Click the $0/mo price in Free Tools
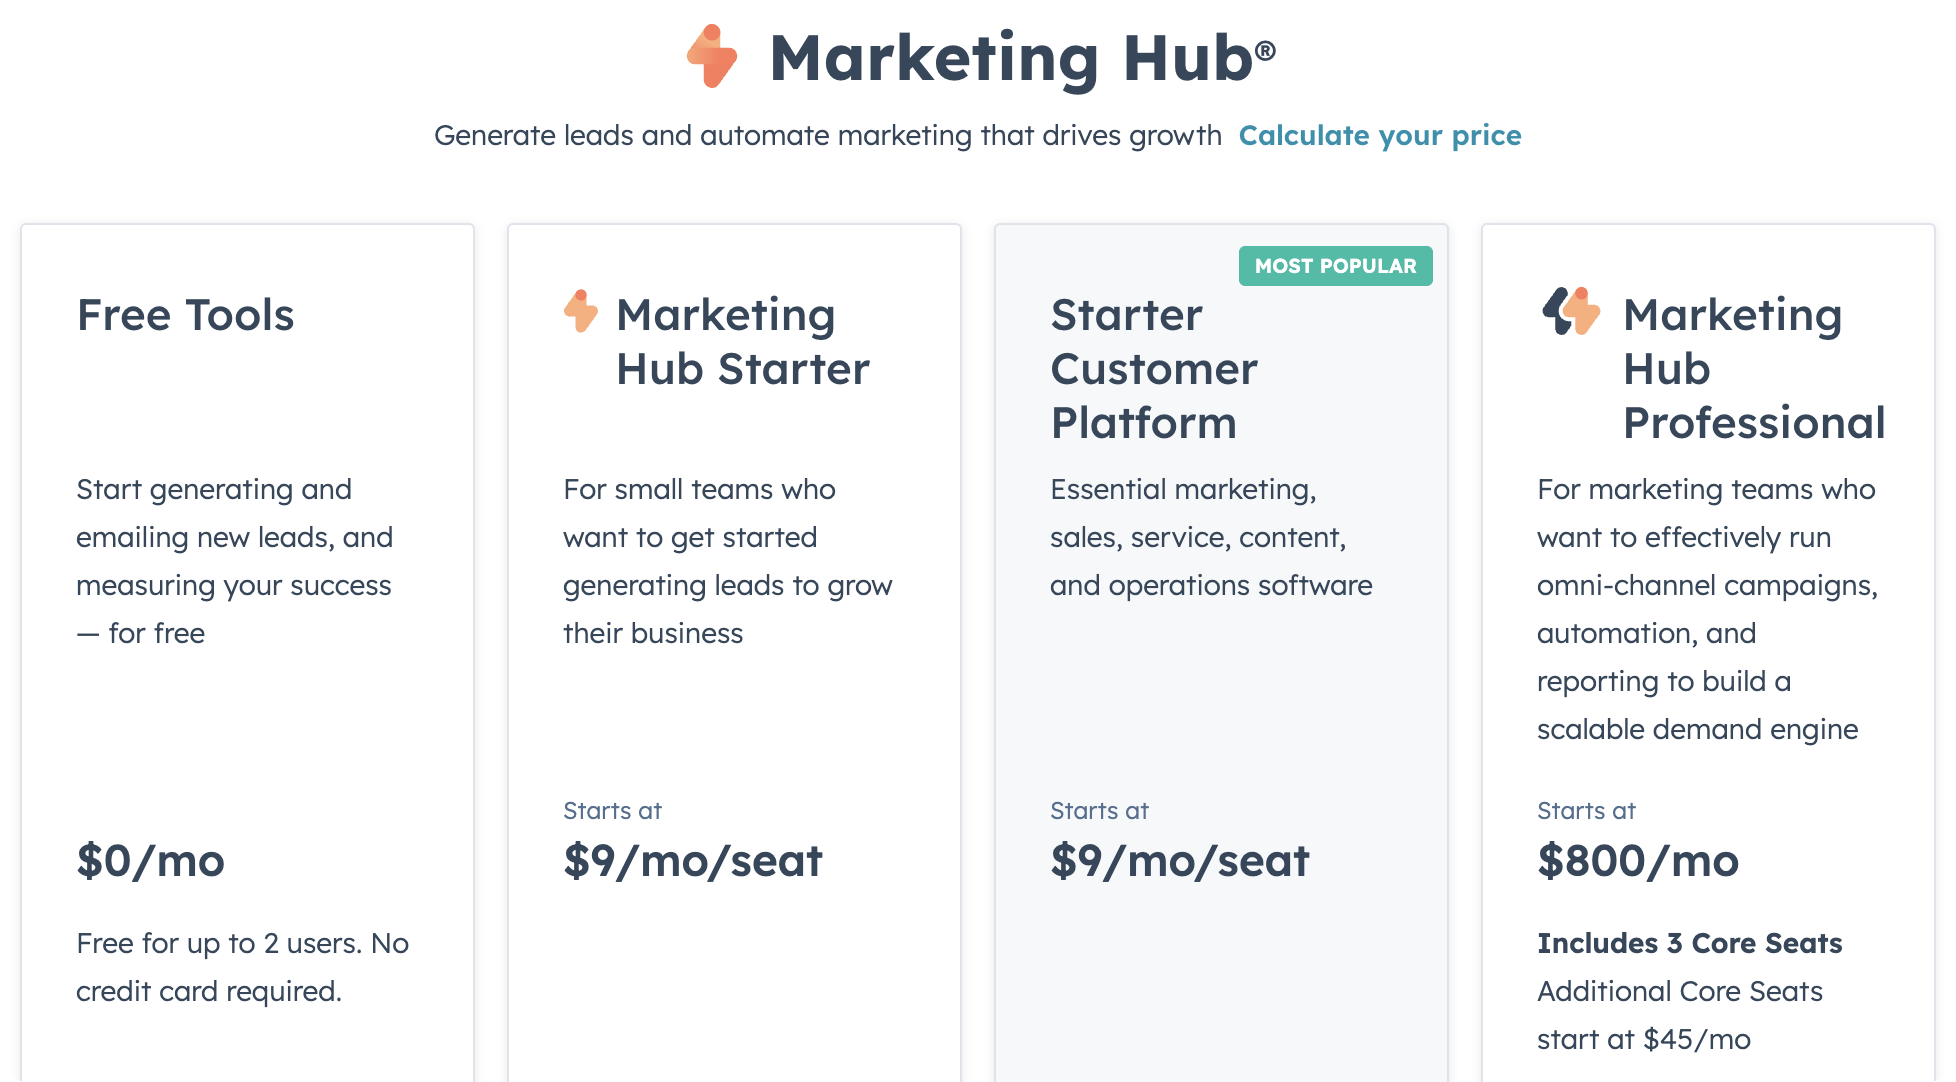The width and height of the screenshot is (1956, 1082). pyautogui.click(x=151, y=861)
